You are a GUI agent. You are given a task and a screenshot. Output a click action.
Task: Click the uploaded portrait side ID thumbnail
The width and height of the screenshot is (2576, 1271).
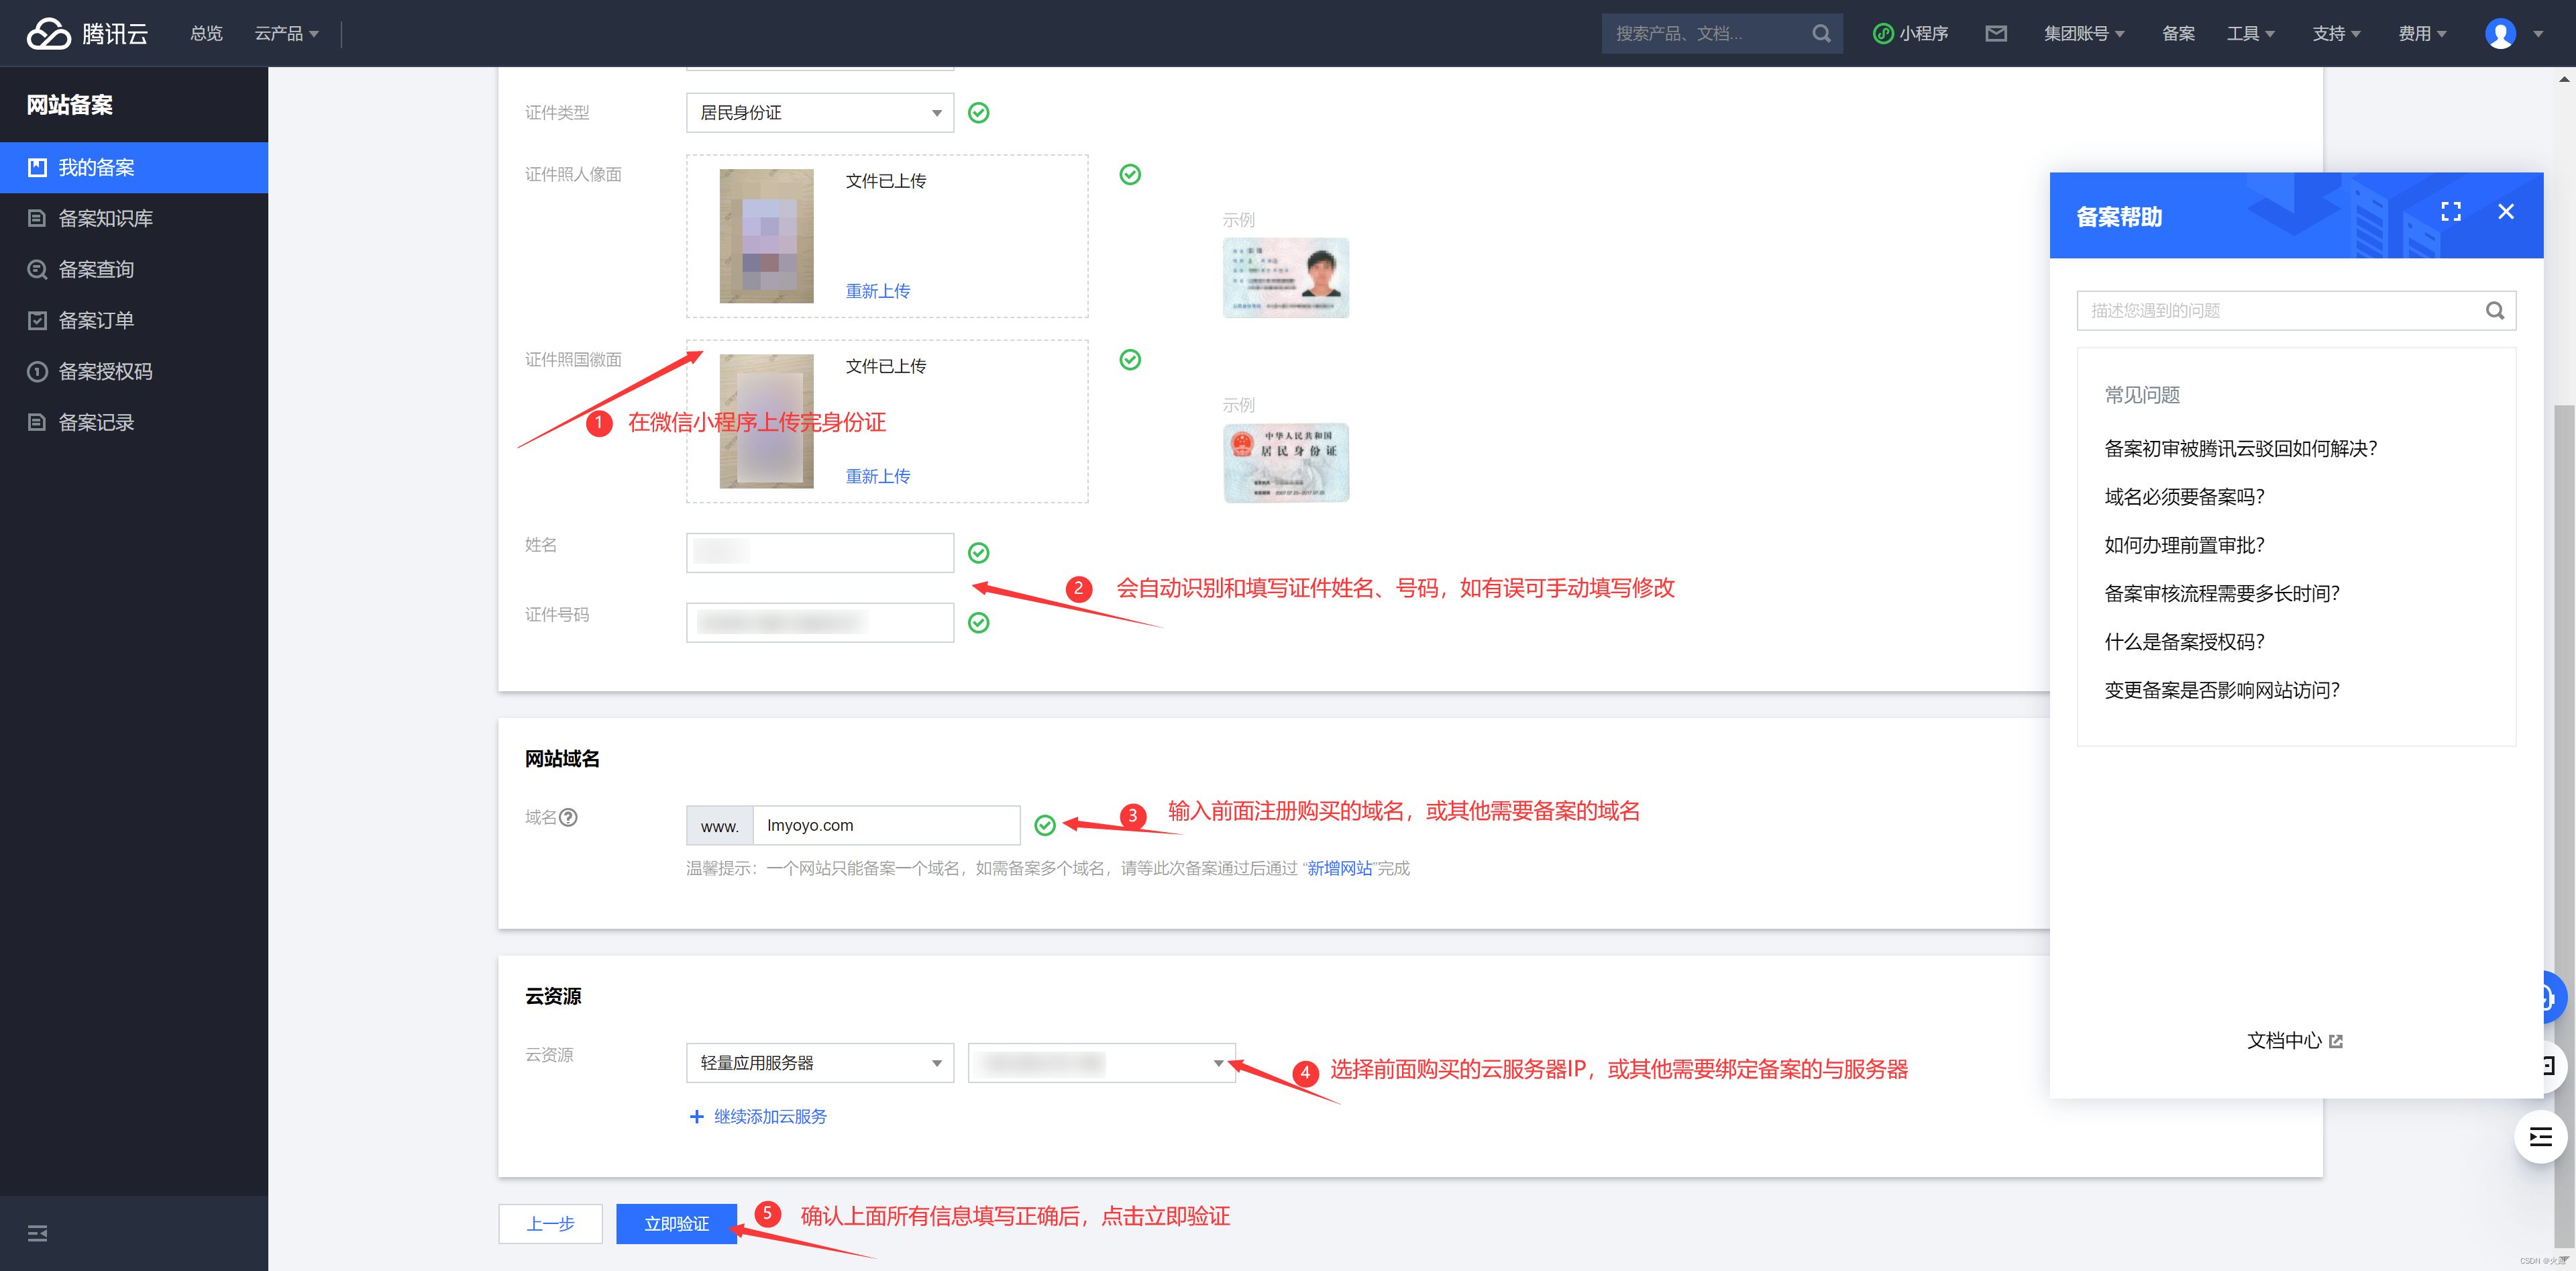tap(766, 236)
